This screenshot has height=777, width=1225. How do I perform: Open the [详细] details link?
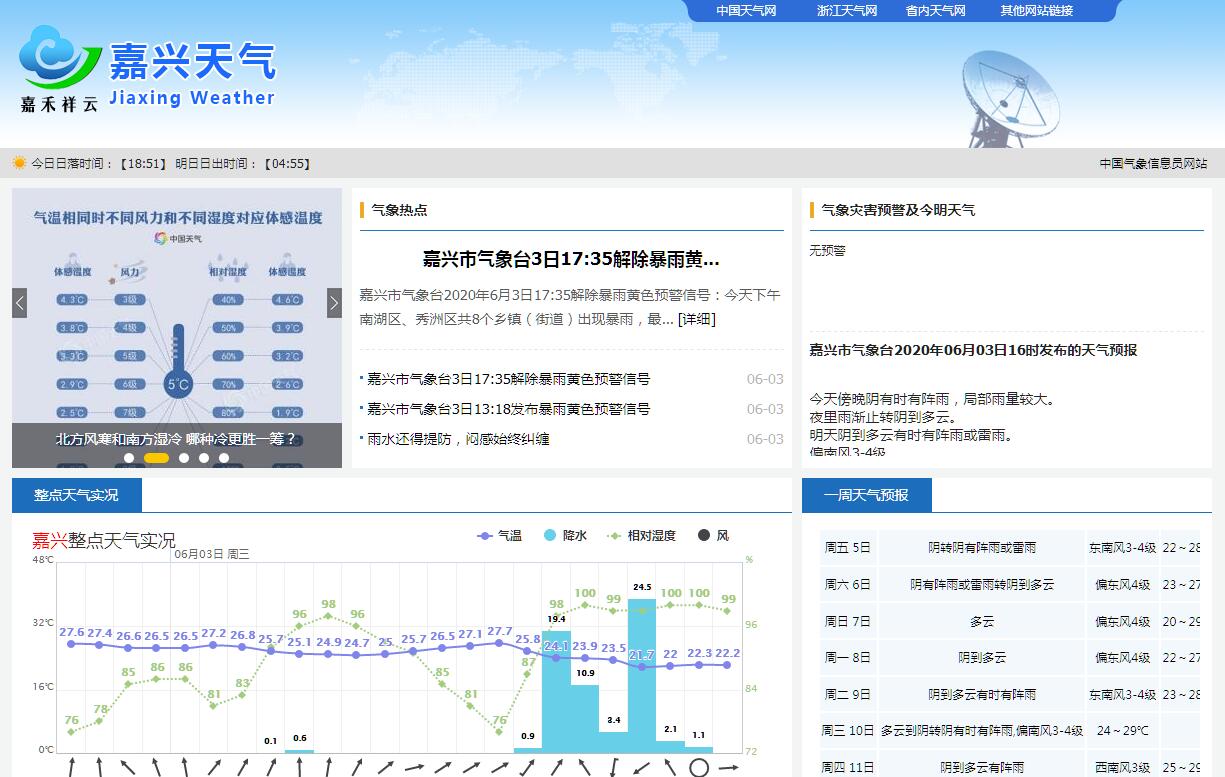click(697, 319)
